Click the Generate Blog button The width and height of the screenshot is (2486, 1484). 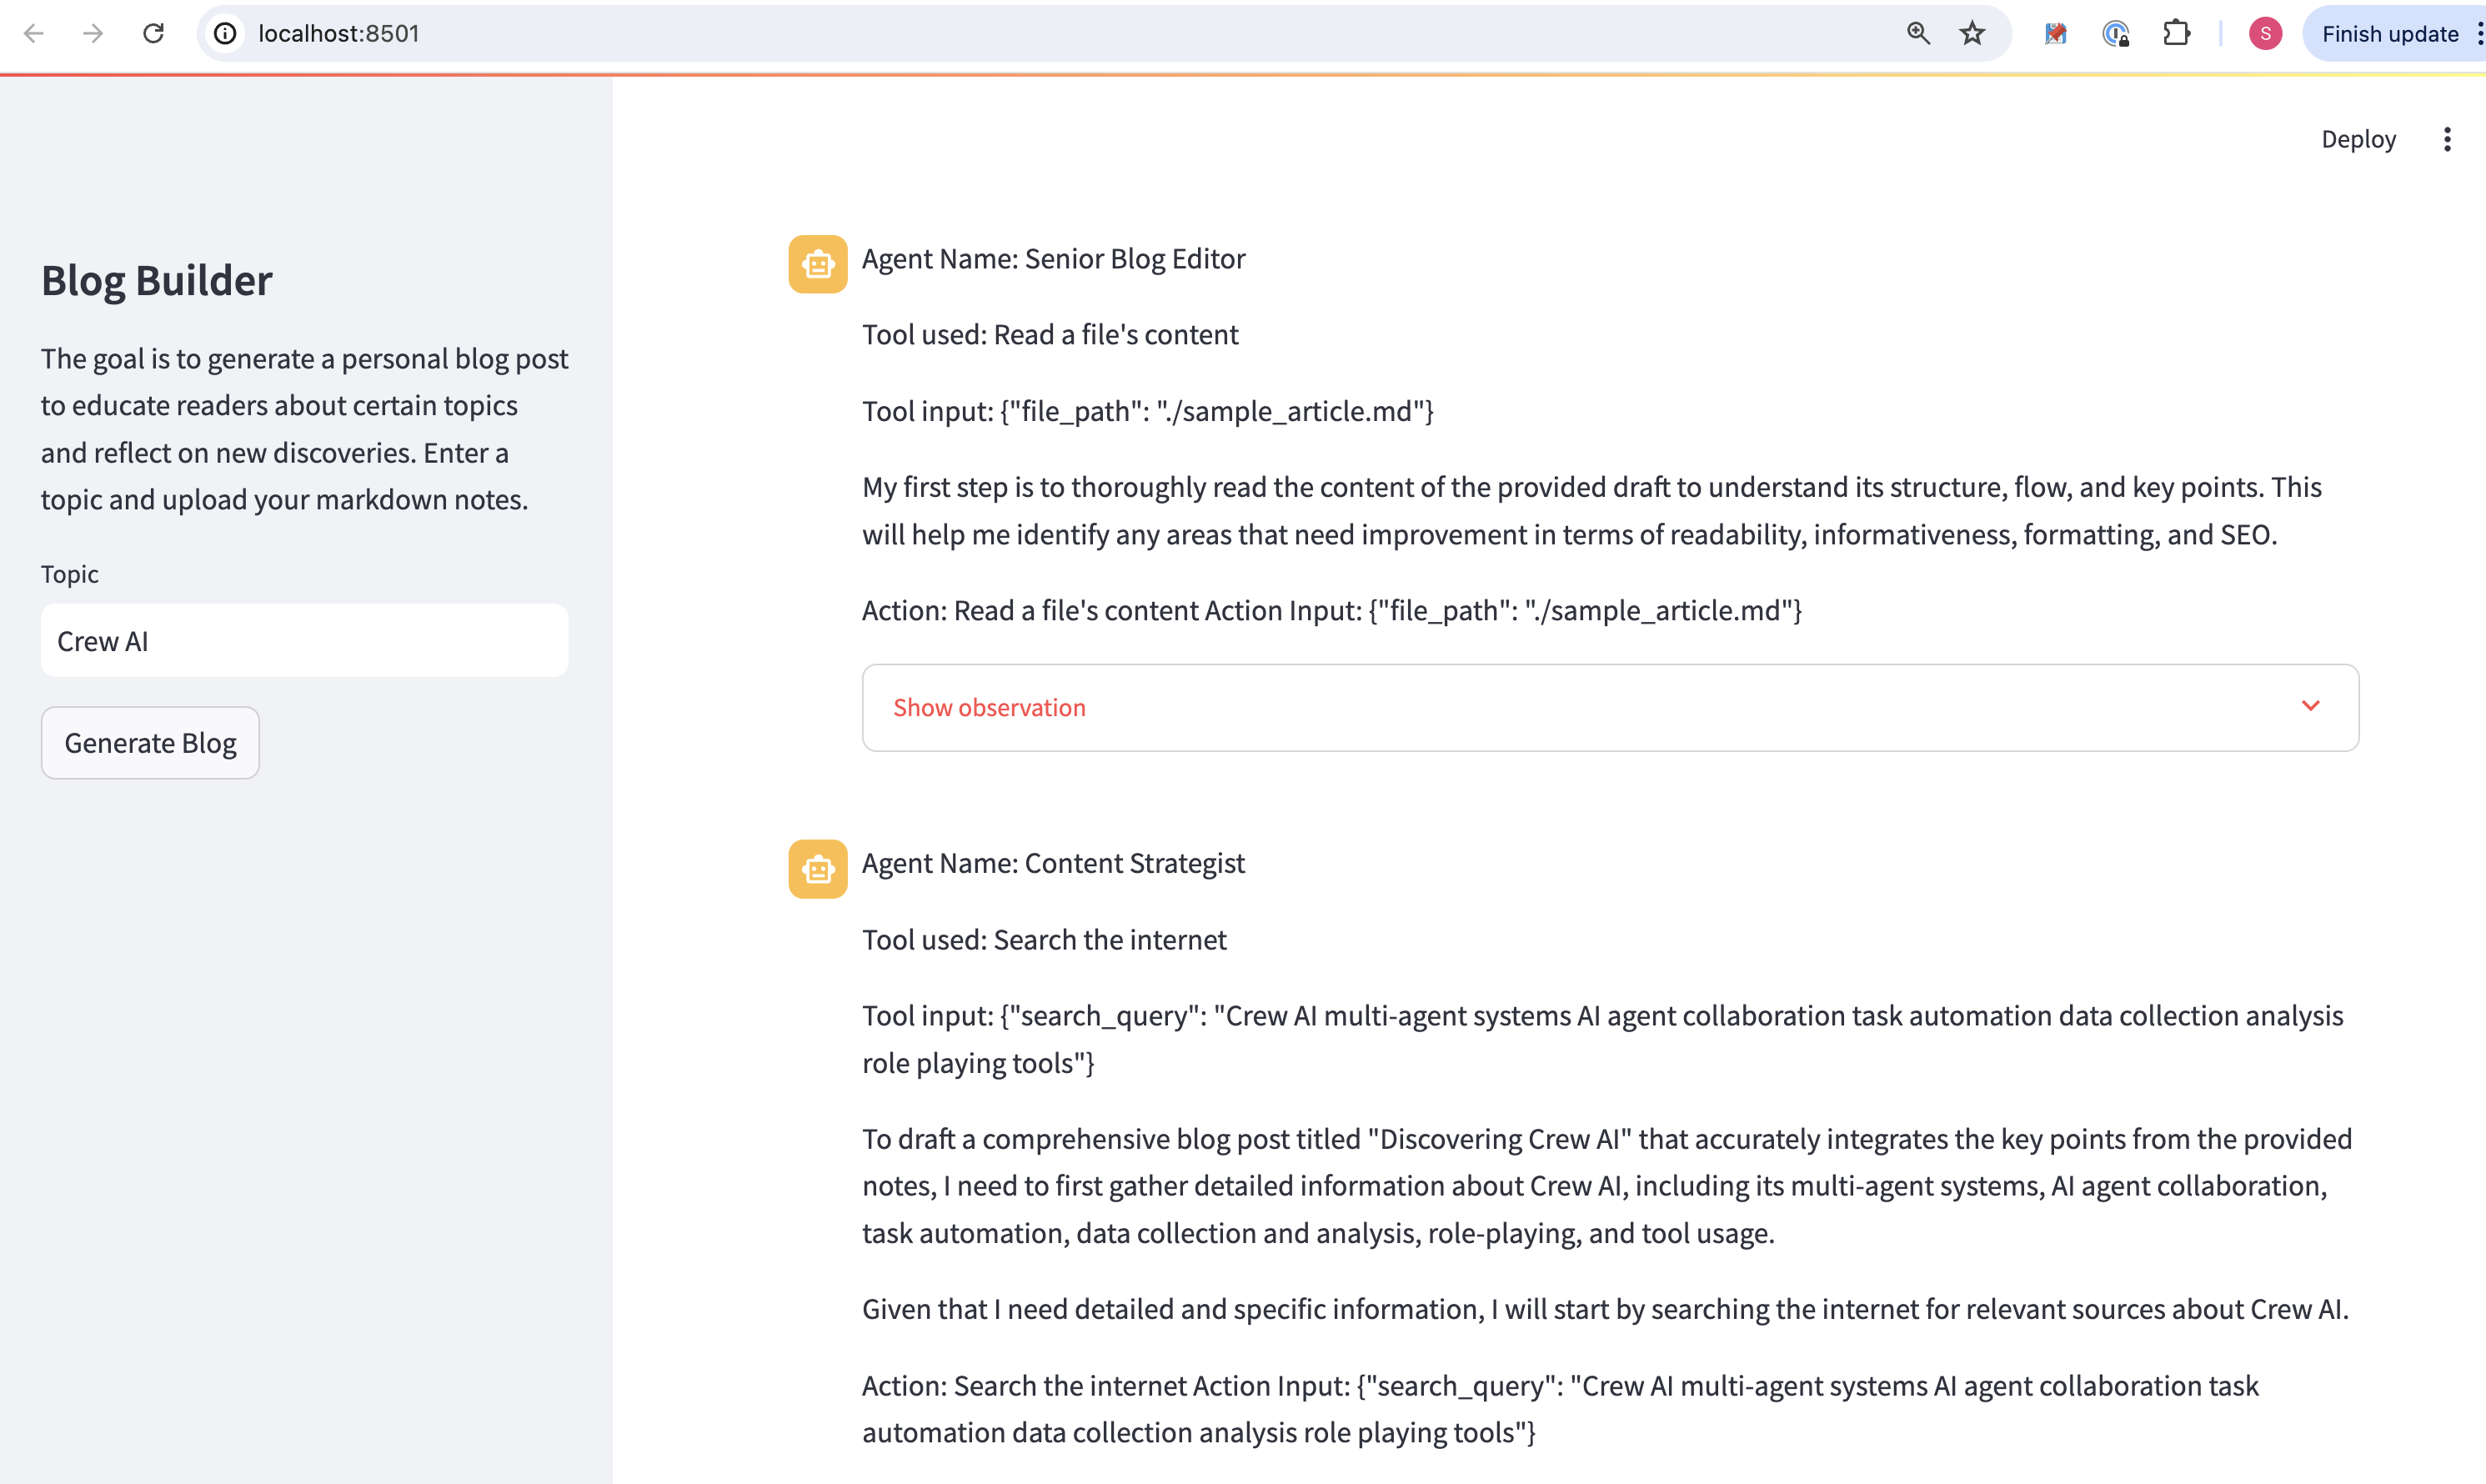[148, 742]
